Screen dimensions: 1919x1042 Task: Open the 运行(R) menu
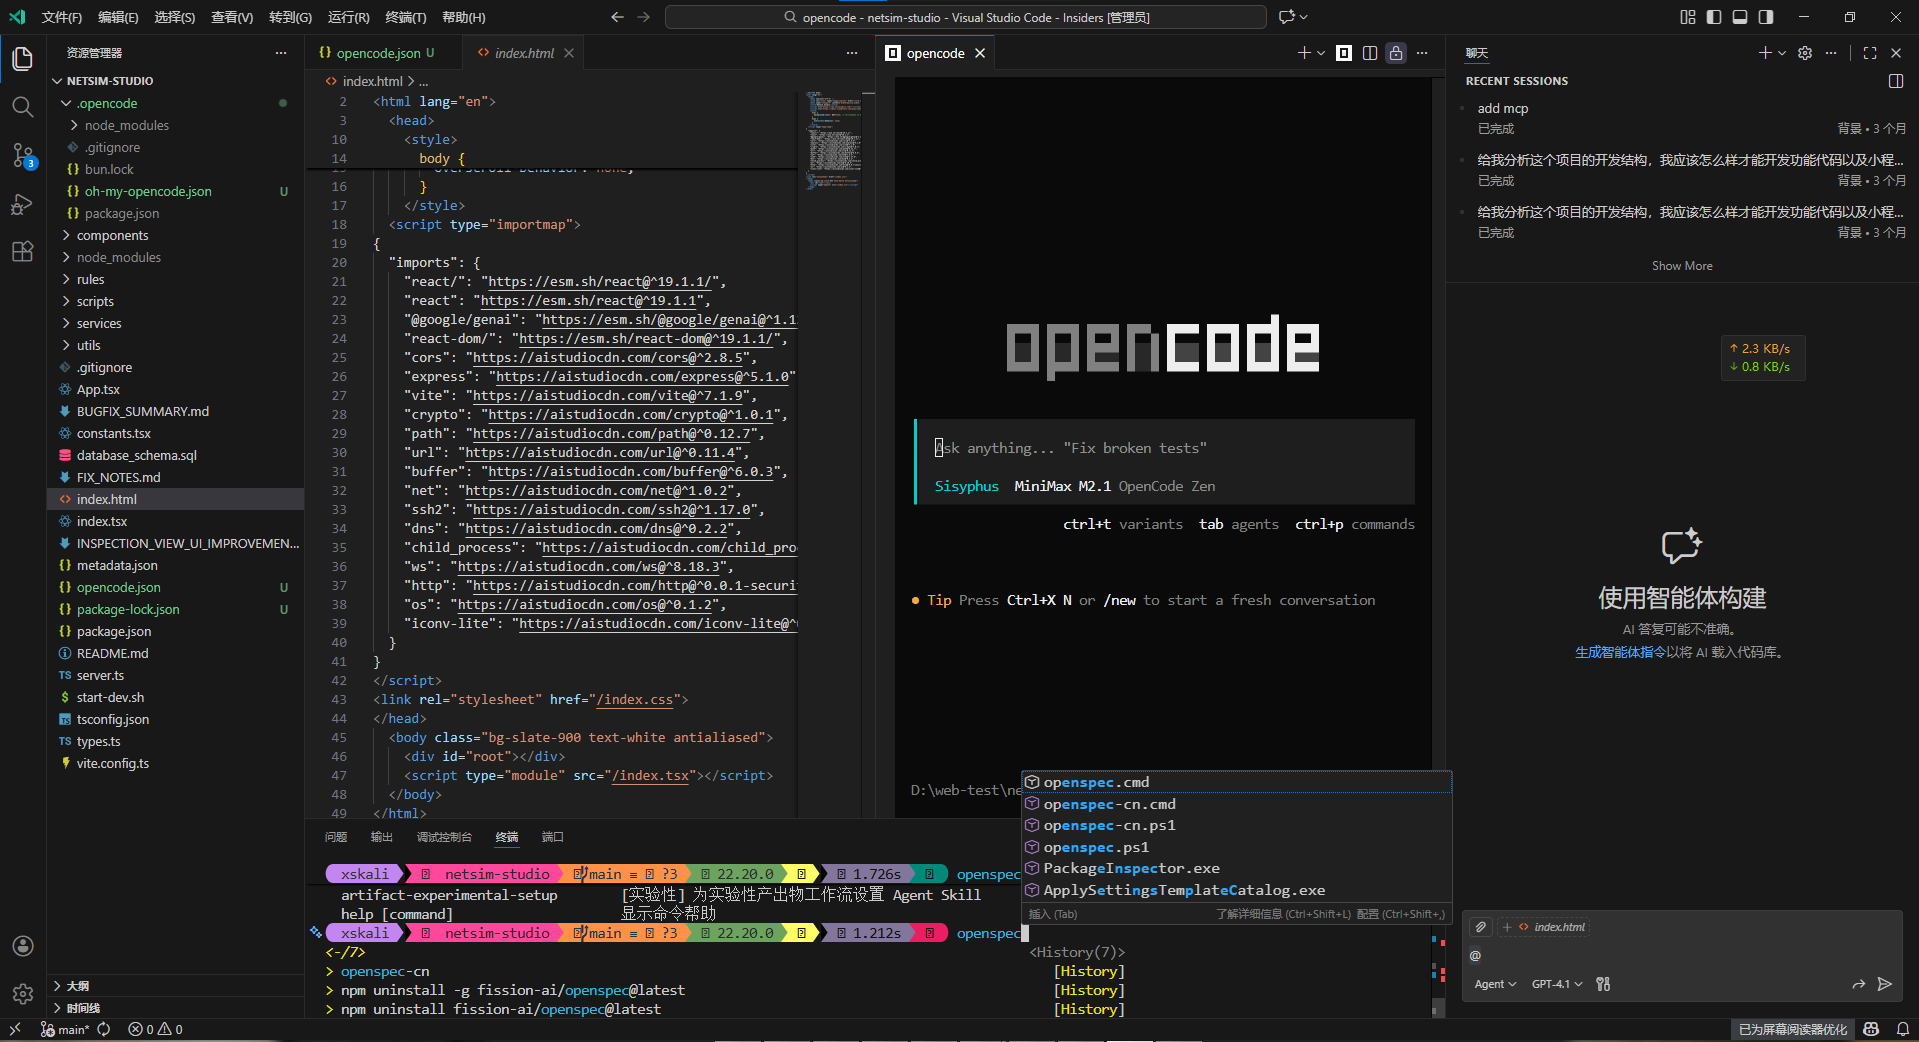click(348, 17)
